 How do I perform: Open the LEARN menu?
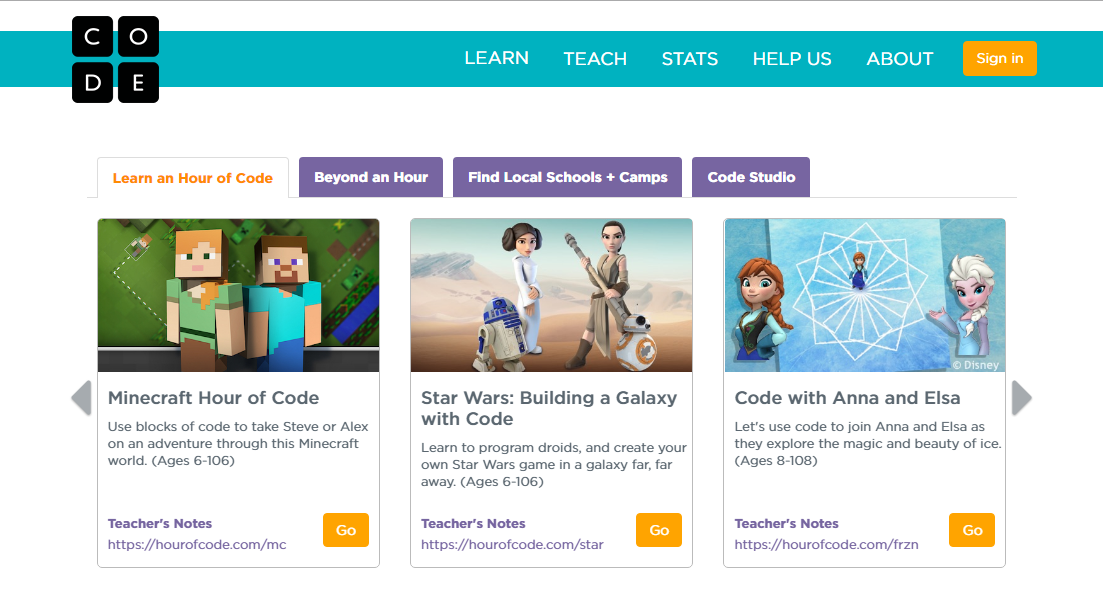tap(497, 58)
